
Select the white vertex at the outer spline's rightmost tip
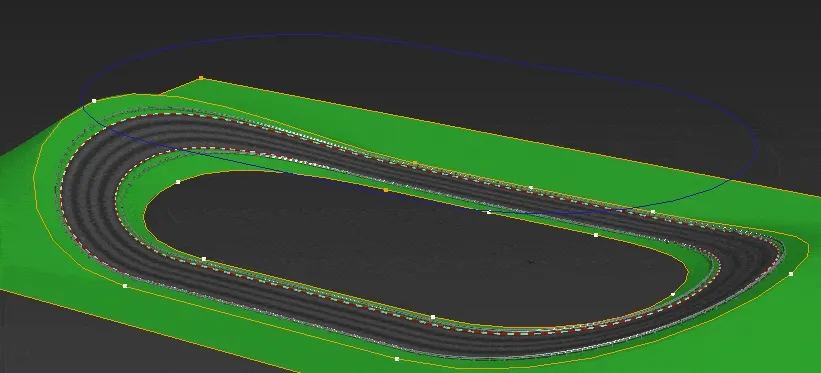point(791,274)
